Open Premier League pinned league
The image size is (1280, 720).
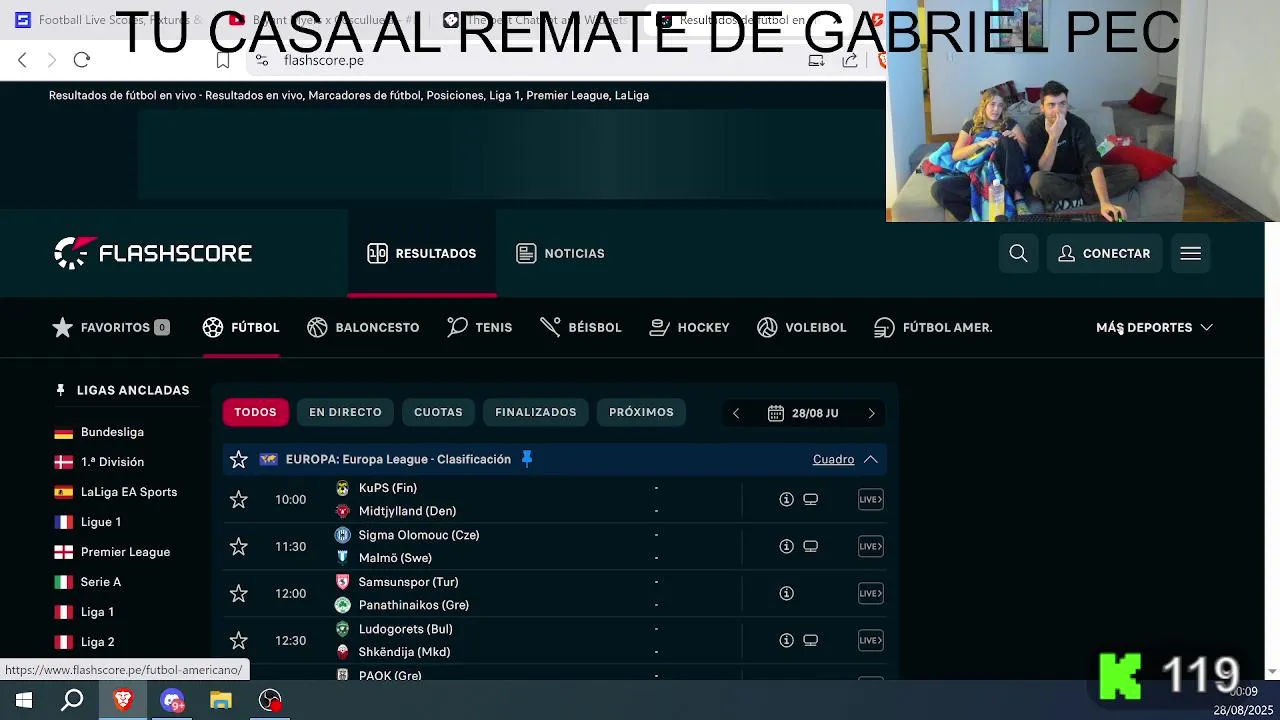point(125,552)
